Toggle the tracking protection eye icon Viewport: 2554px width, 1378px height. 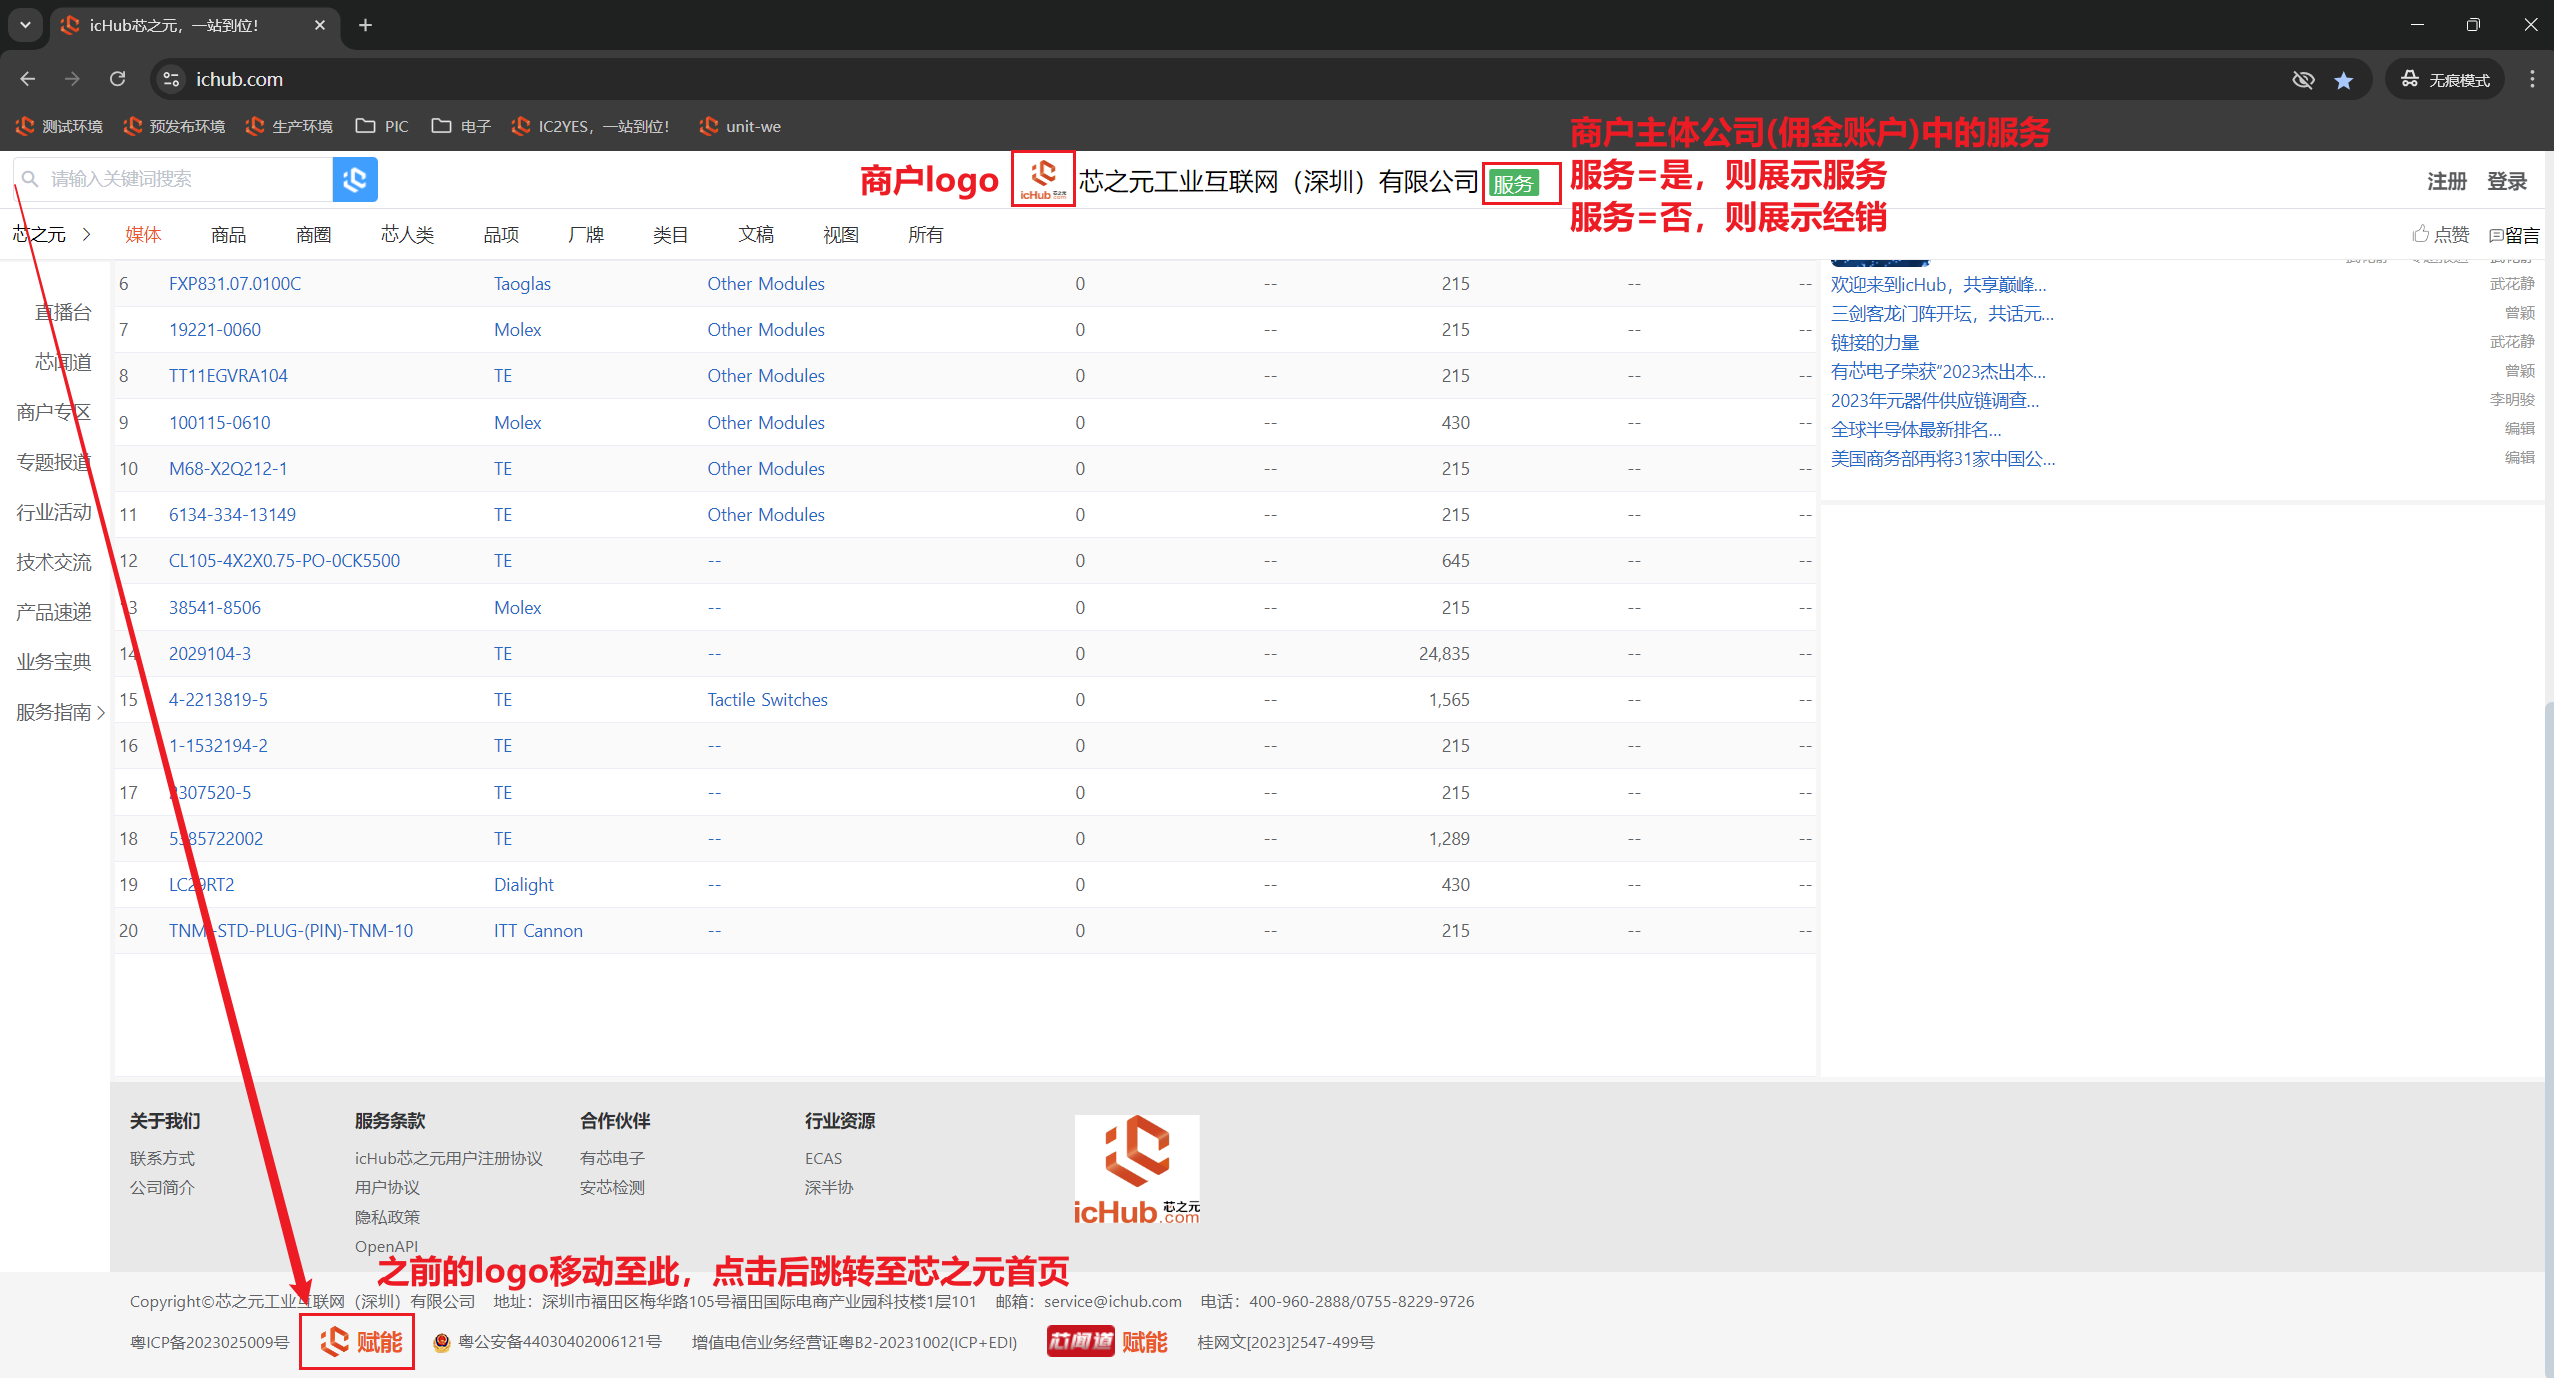[2303, 80]
